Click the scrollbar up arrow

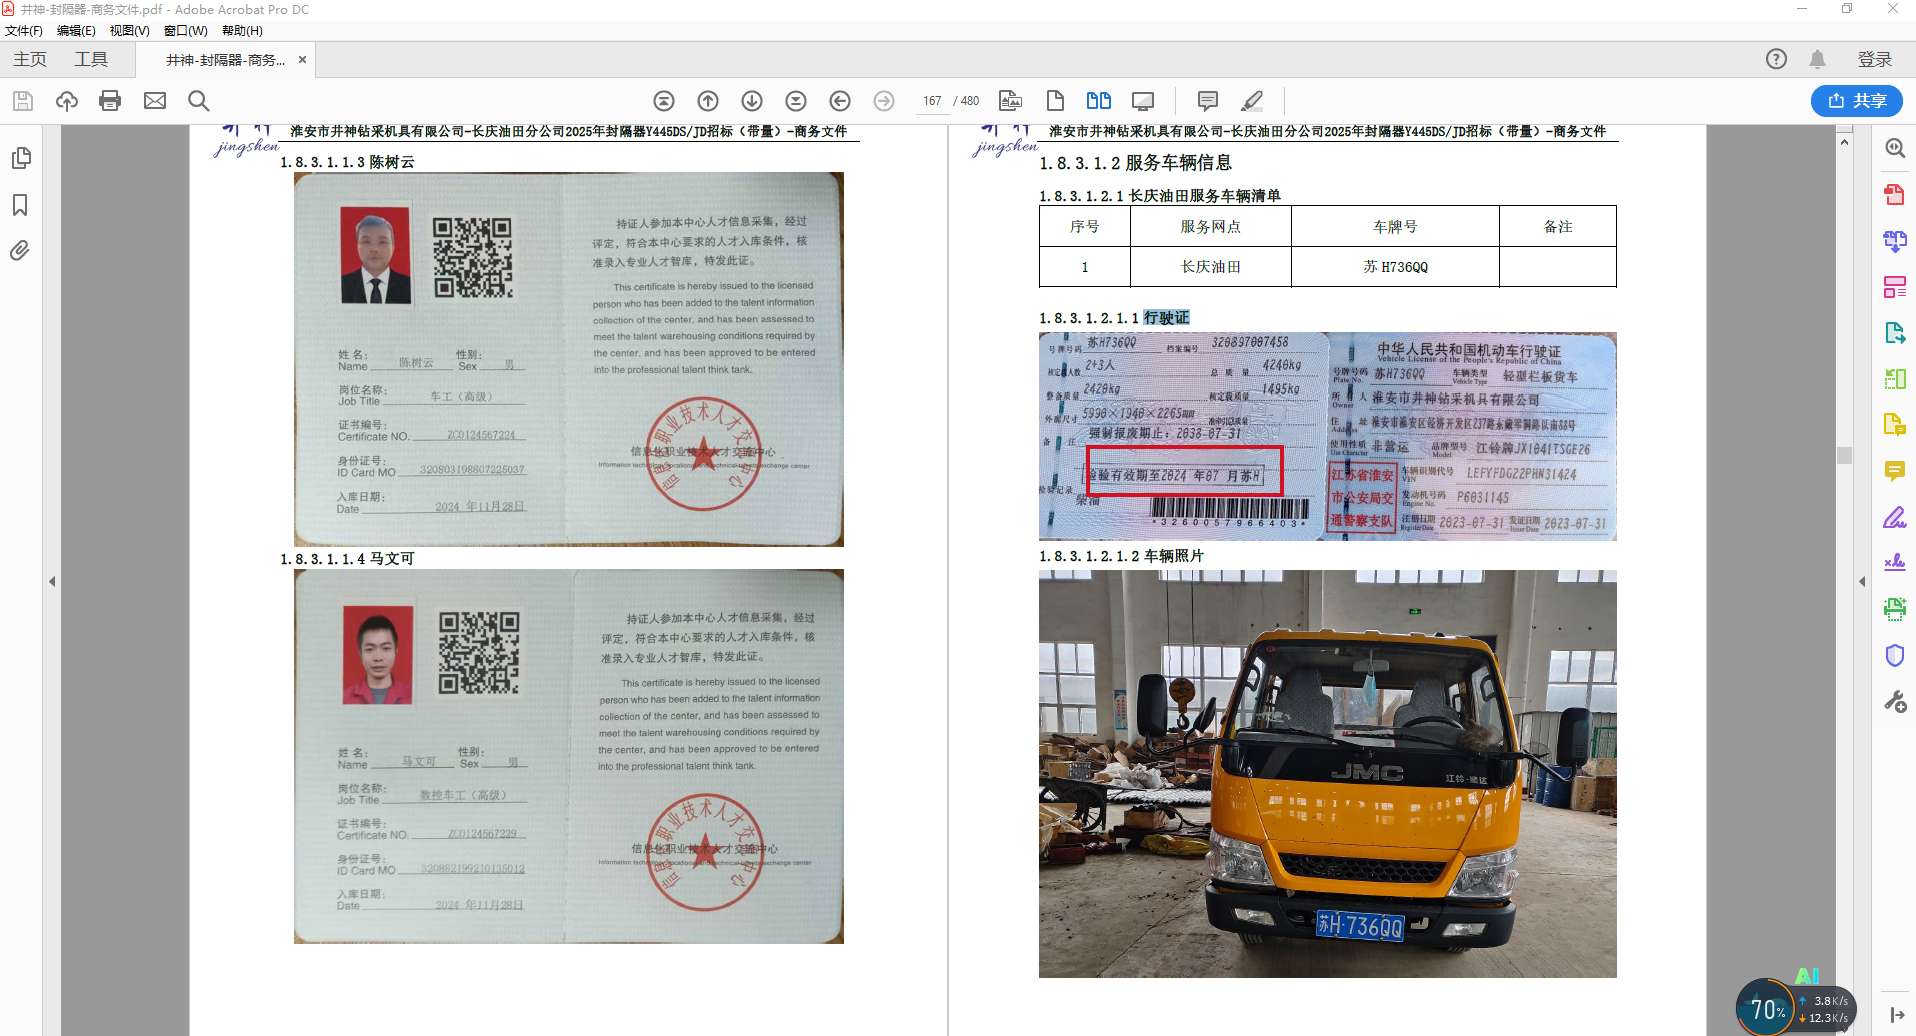point(1845,142)
